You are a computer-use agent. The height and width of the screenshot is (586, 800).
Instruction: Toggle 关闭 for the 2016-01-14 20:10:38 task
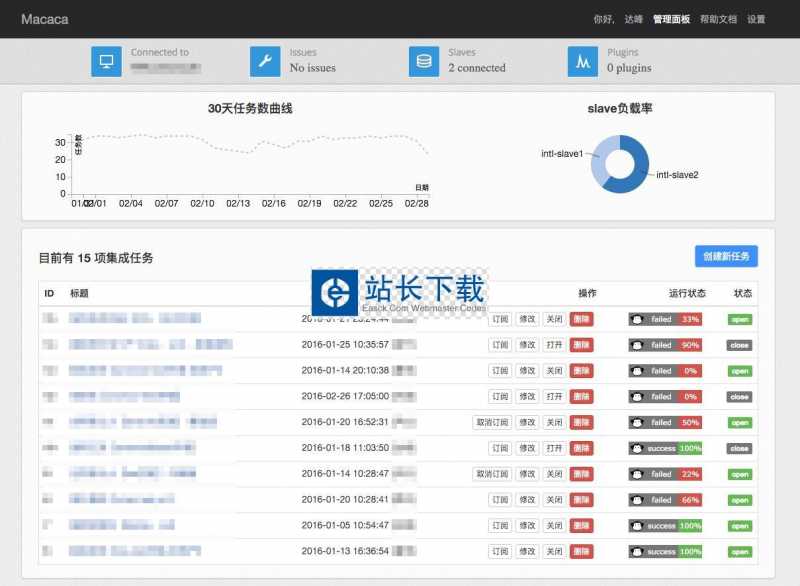click(x=554, y=371)
